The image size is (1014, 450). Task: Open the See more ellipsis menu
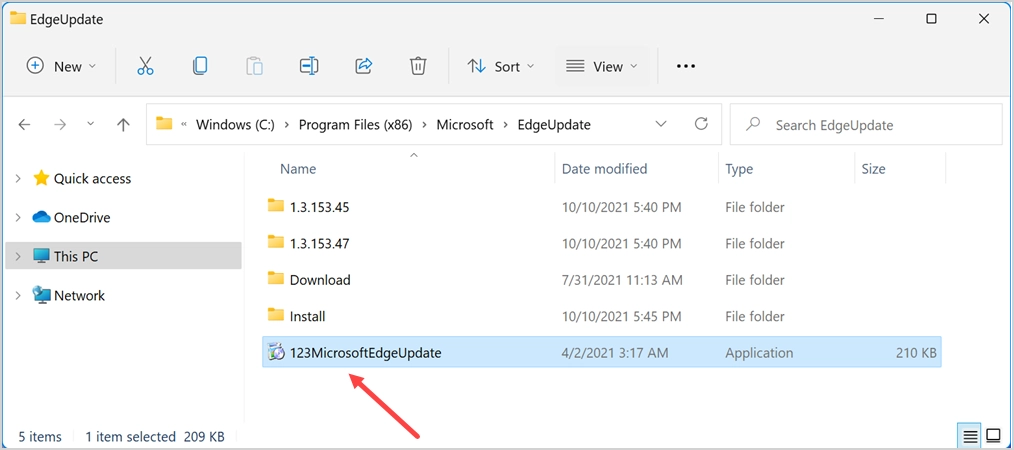685,66
